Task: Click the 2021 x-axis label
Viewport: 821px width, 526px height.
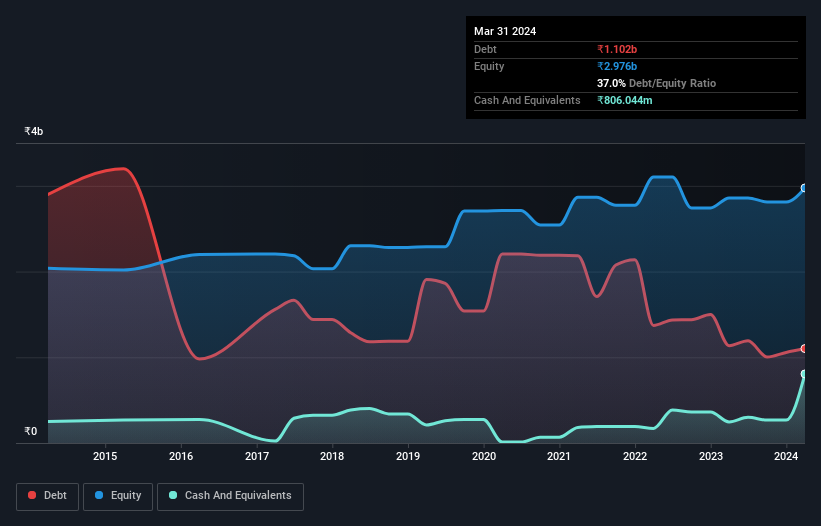Action: click(559, 456)
